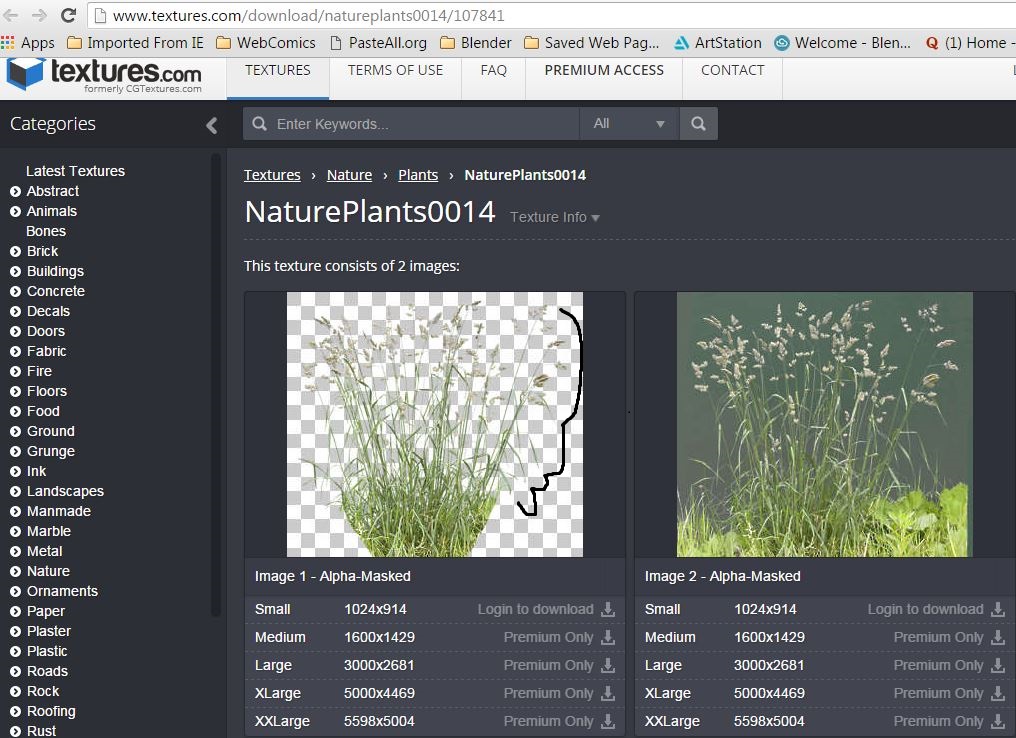Expand the Nature category arrow
The width and height of the screenshot is (1016, 738).
tap(16, 571)
